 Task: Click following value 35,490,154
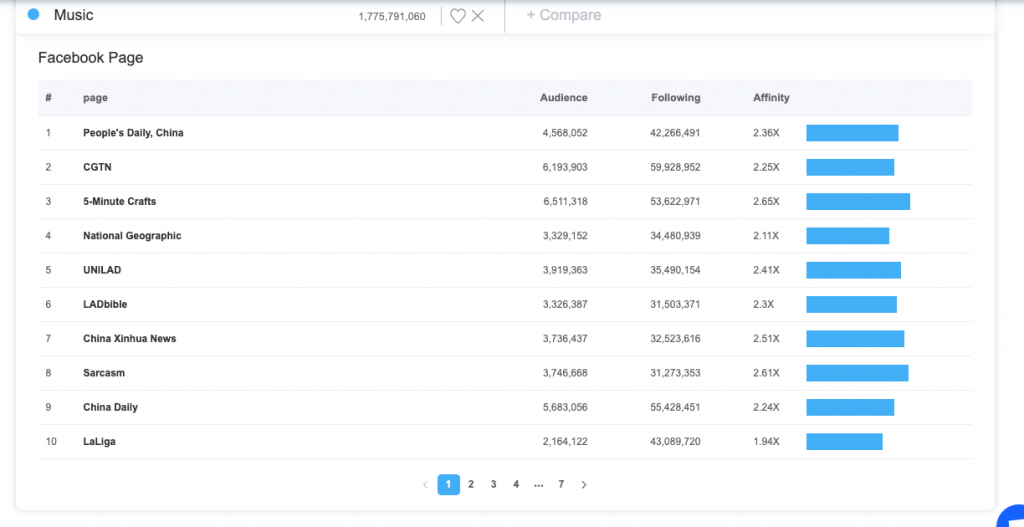(x=675, y=270)
